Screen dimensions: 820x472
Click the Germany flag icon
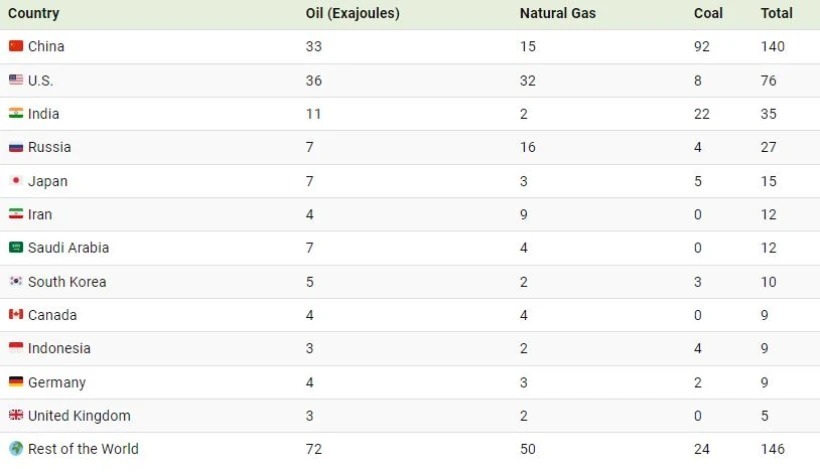[x=16, y=382]
